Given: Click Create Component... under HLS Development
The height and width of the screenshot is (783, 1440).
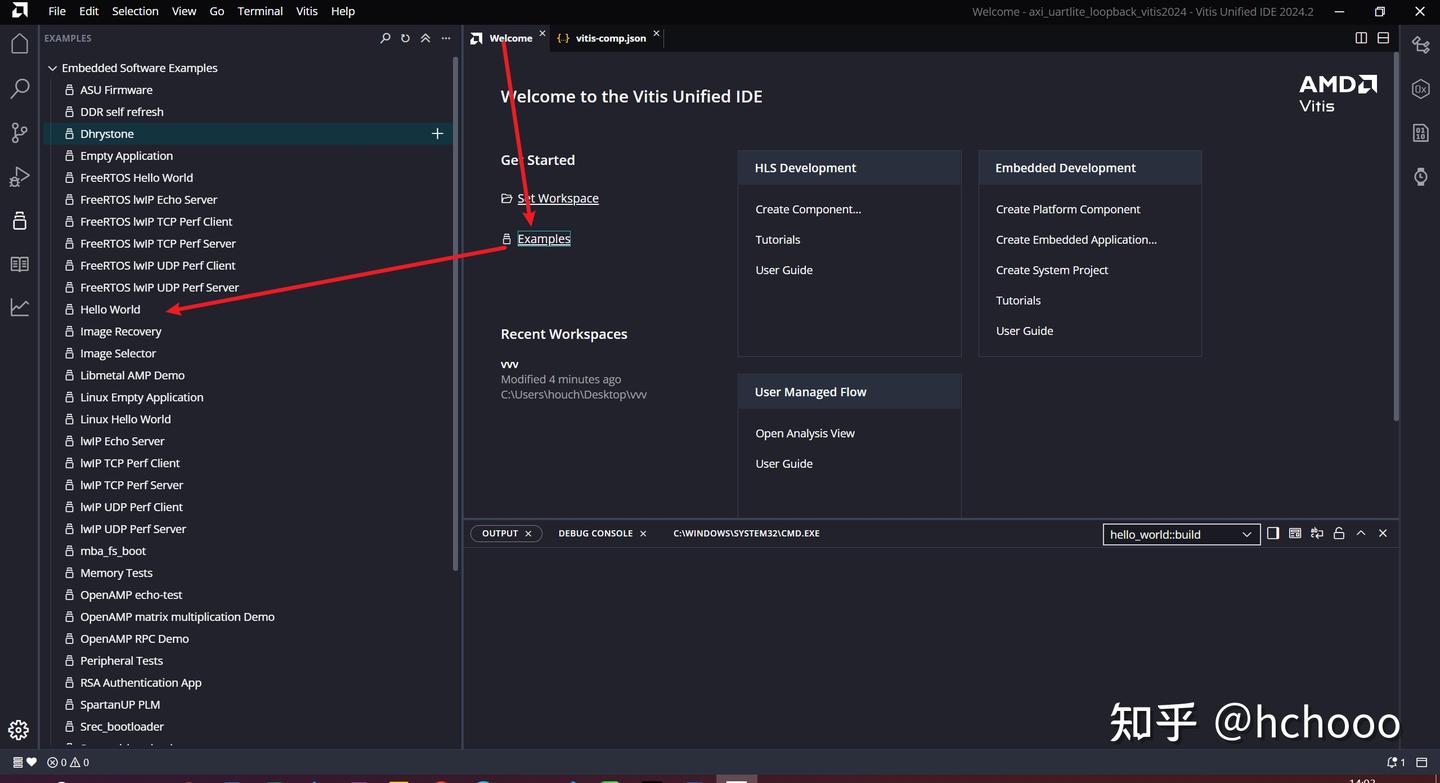Looking at the screenshot, I should (808, 209).
